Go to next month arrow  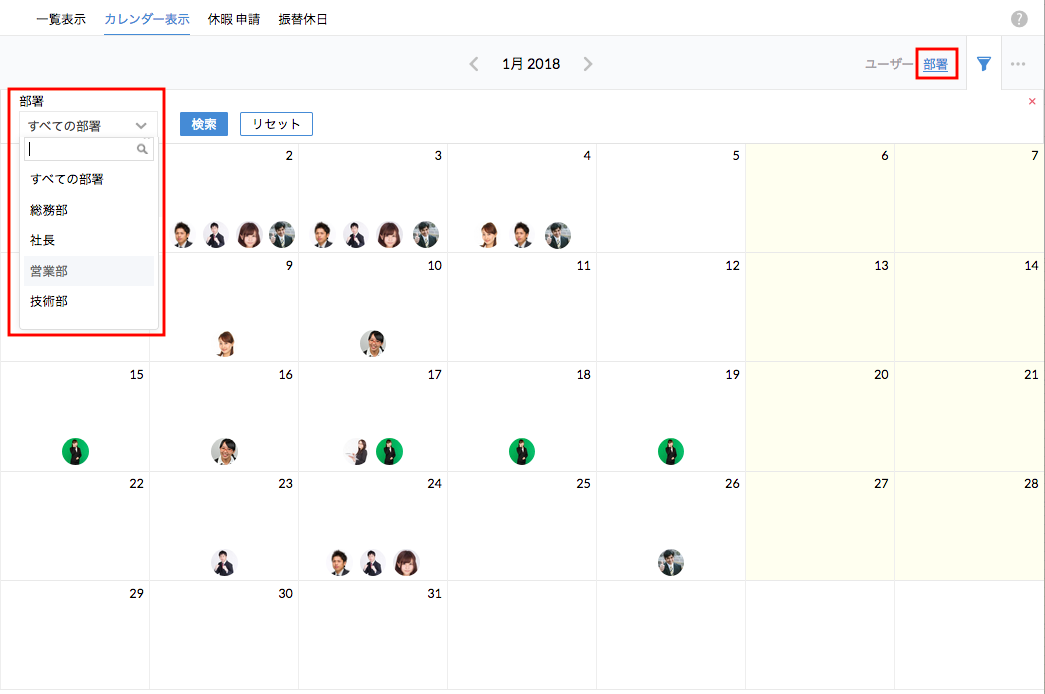588,64
